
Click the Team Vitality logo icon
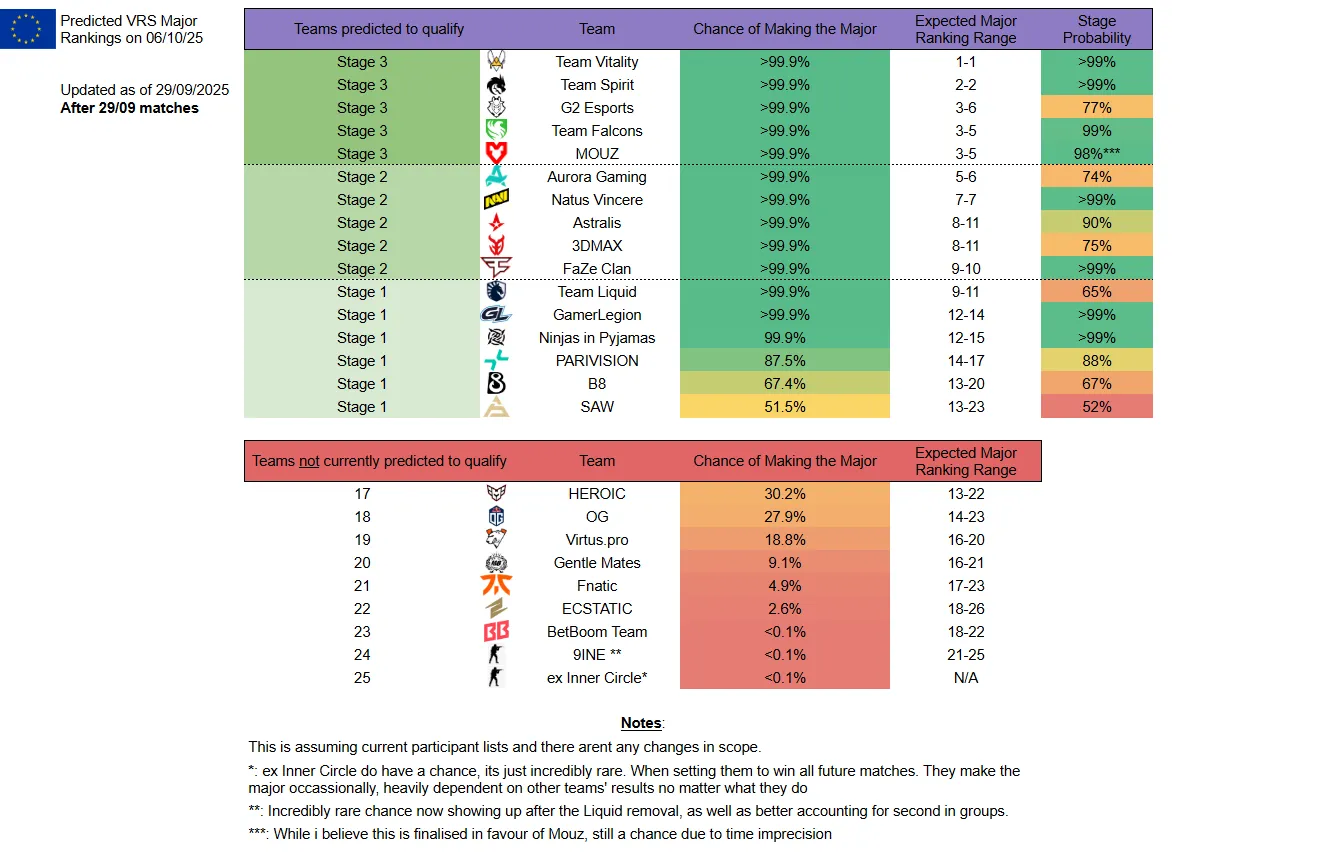point(496,62)
